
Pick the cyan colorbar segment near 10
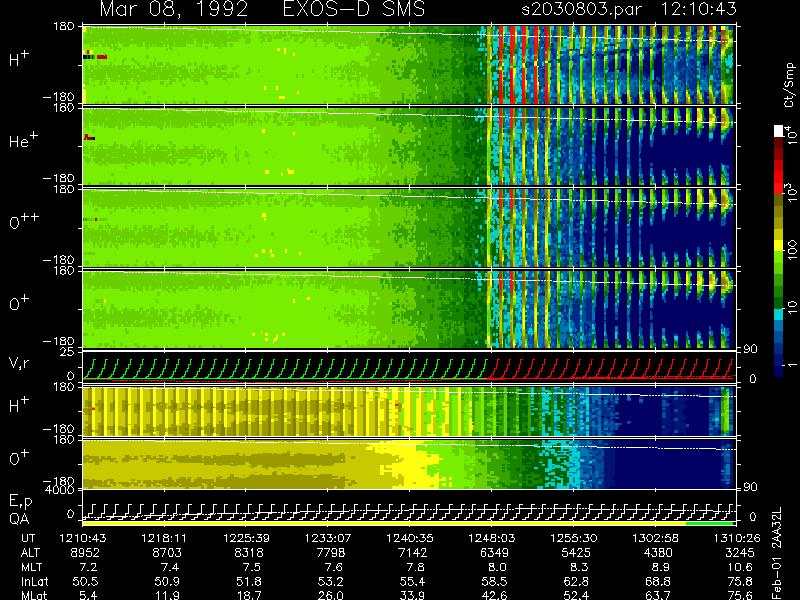(779, 314)
